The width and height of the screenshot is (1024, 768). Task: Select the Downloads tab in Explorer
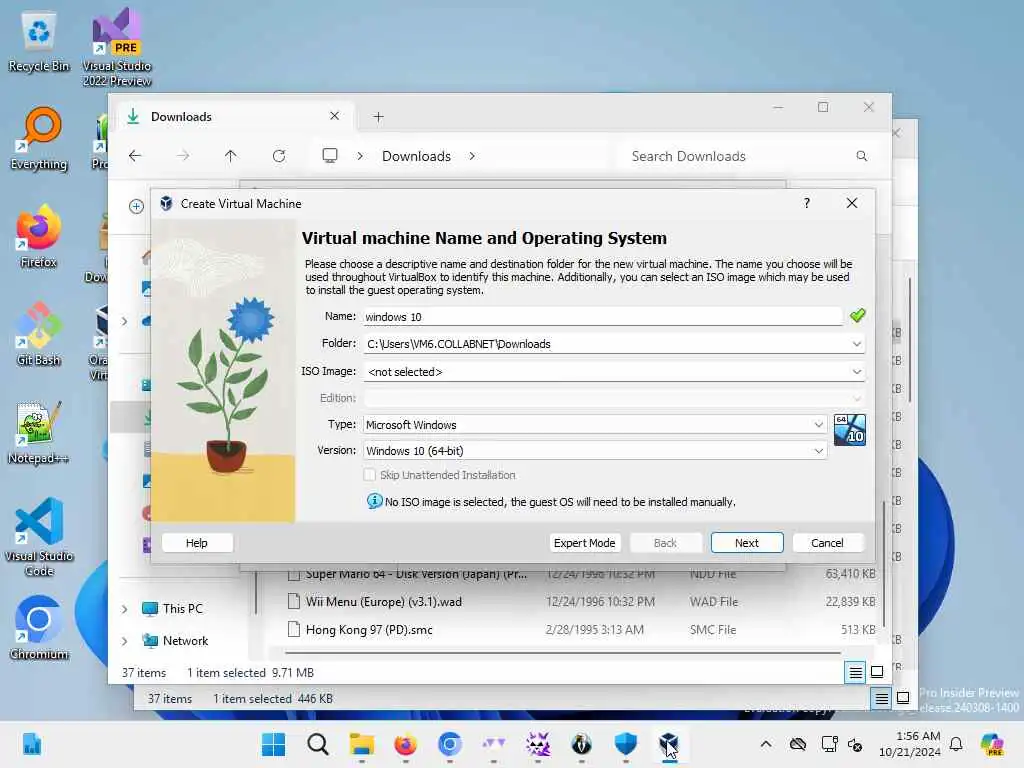[x=235, y=117]
